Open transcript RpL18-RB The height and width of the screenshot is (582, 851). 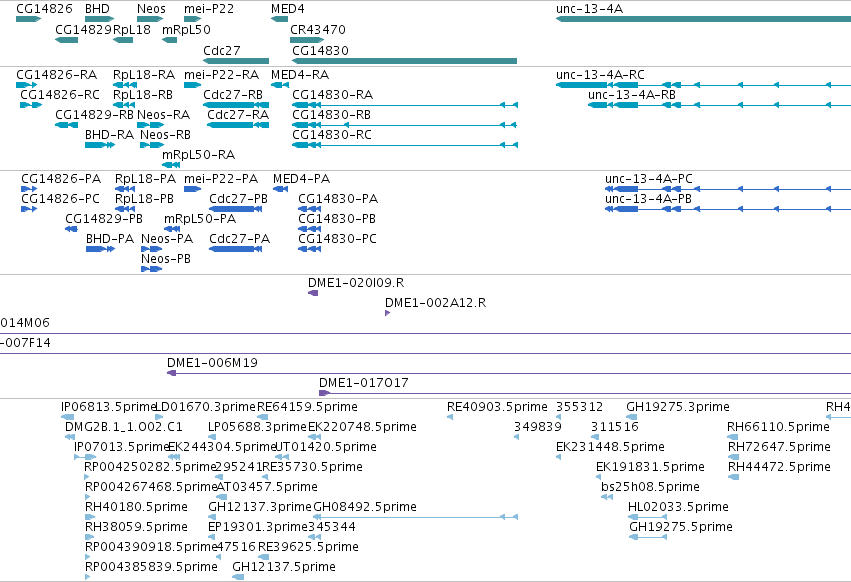click(143, 95)
